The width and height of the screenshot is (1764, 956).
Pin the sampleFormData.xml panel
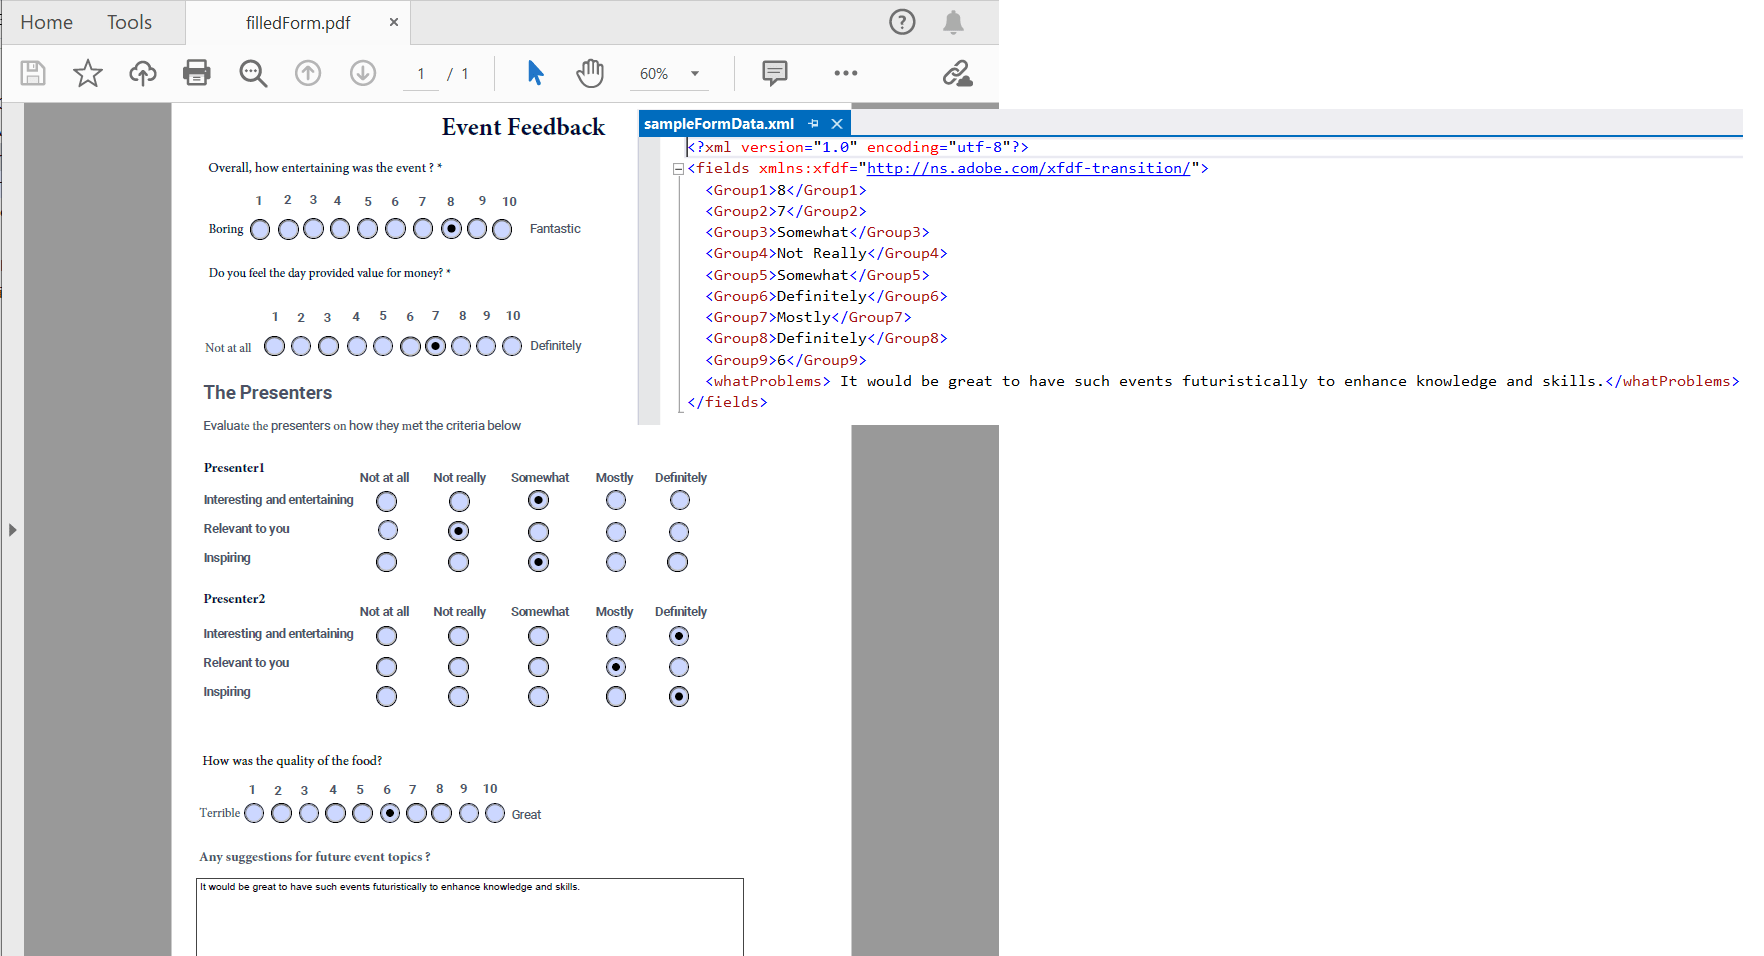[x=813, y=123]
